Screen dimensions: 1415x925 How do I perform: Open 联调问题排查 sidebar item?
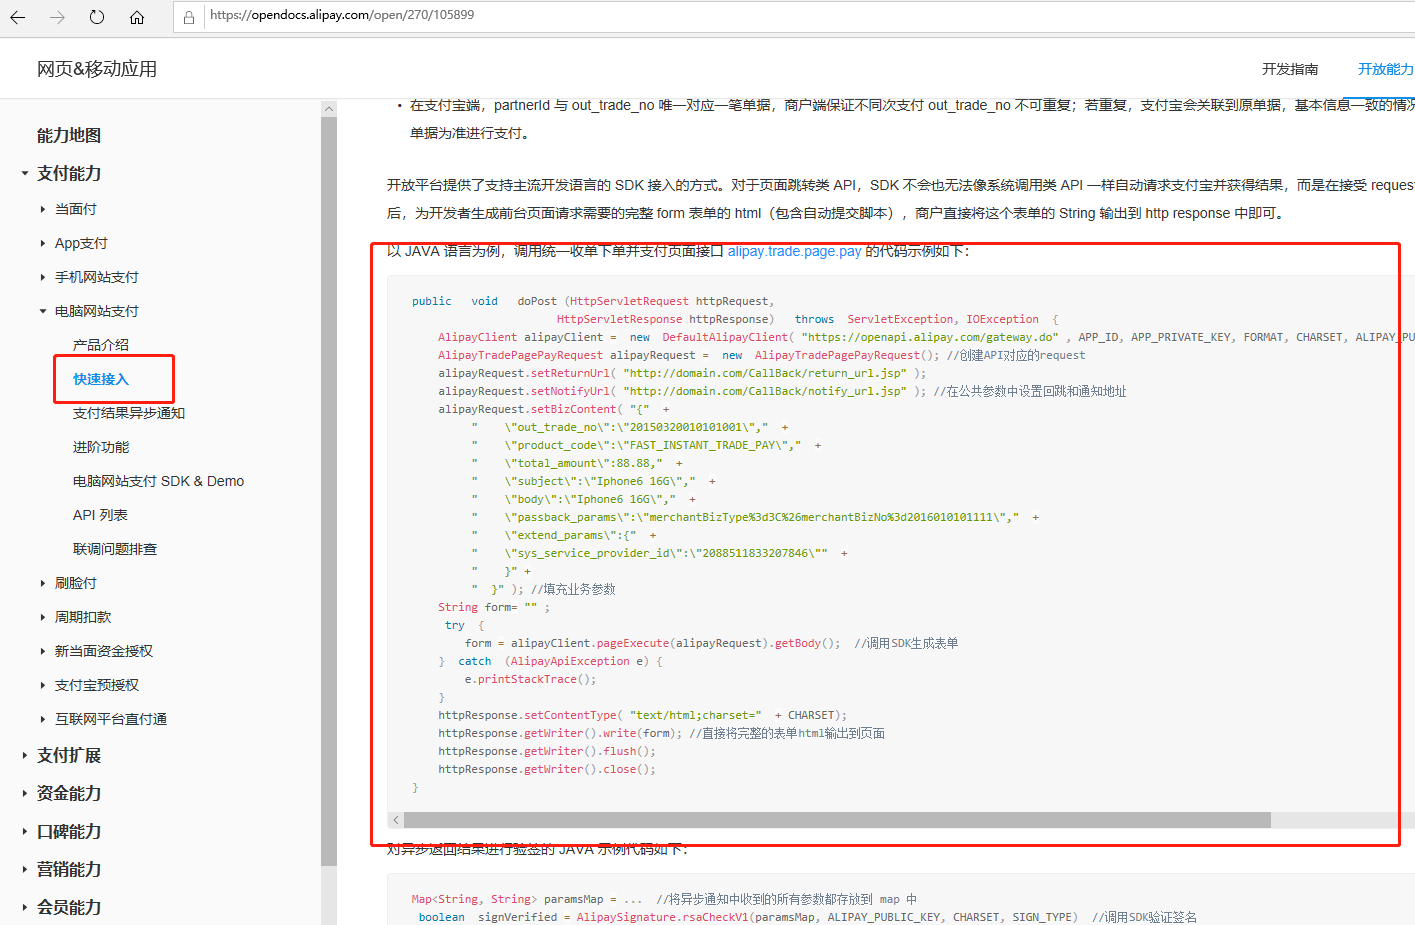point(115,549)
